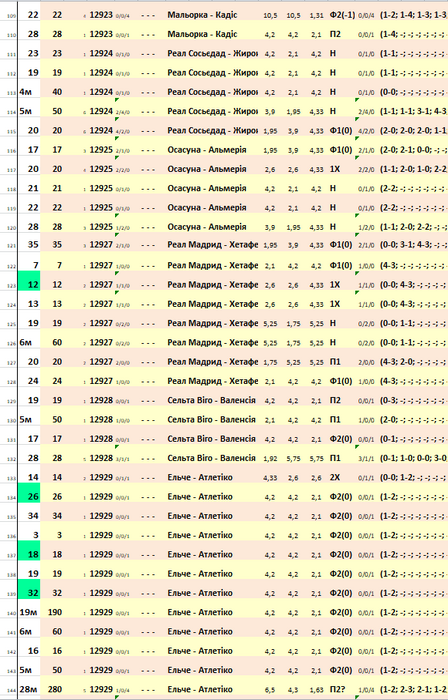Image resolution: width=448 pixels, height=700 pixels.
Task: Select odds cell 1,95 in row 114
Action: tap(293, 112)
